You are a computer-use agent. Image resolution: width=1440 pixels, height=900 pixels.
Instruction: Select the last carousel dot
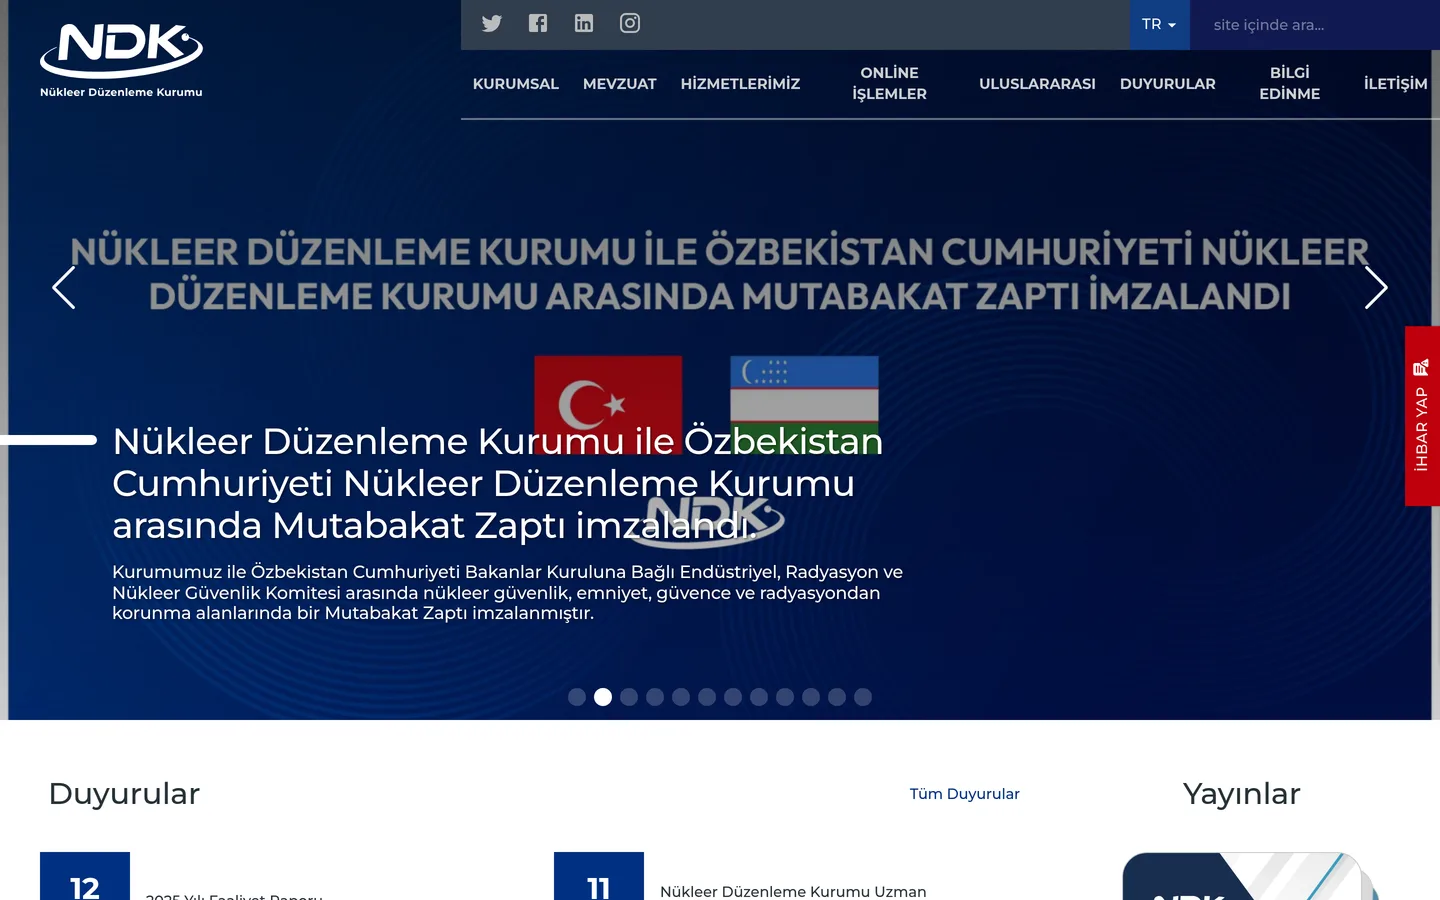click(x=863, y=697)
